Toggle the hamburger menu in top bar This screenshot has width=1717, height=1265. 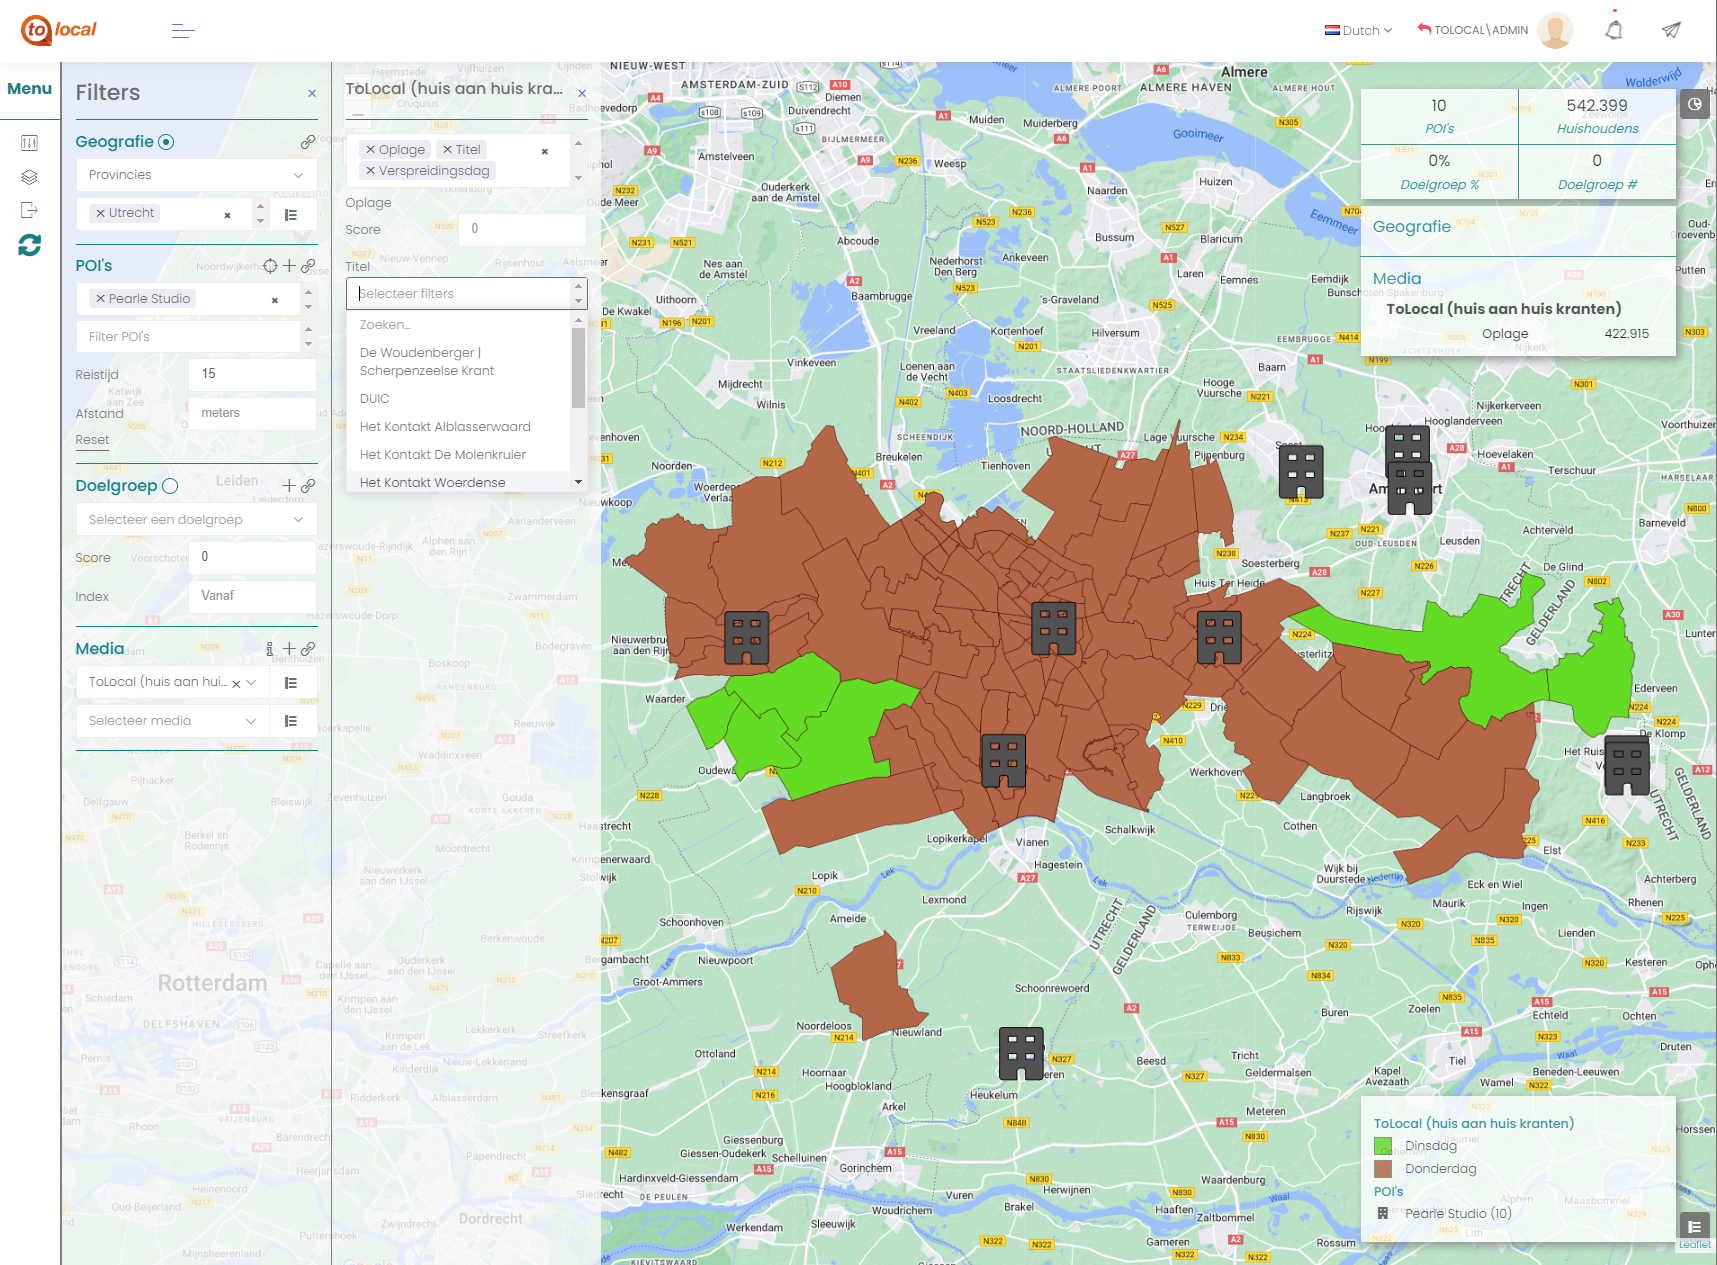point(183,31)
